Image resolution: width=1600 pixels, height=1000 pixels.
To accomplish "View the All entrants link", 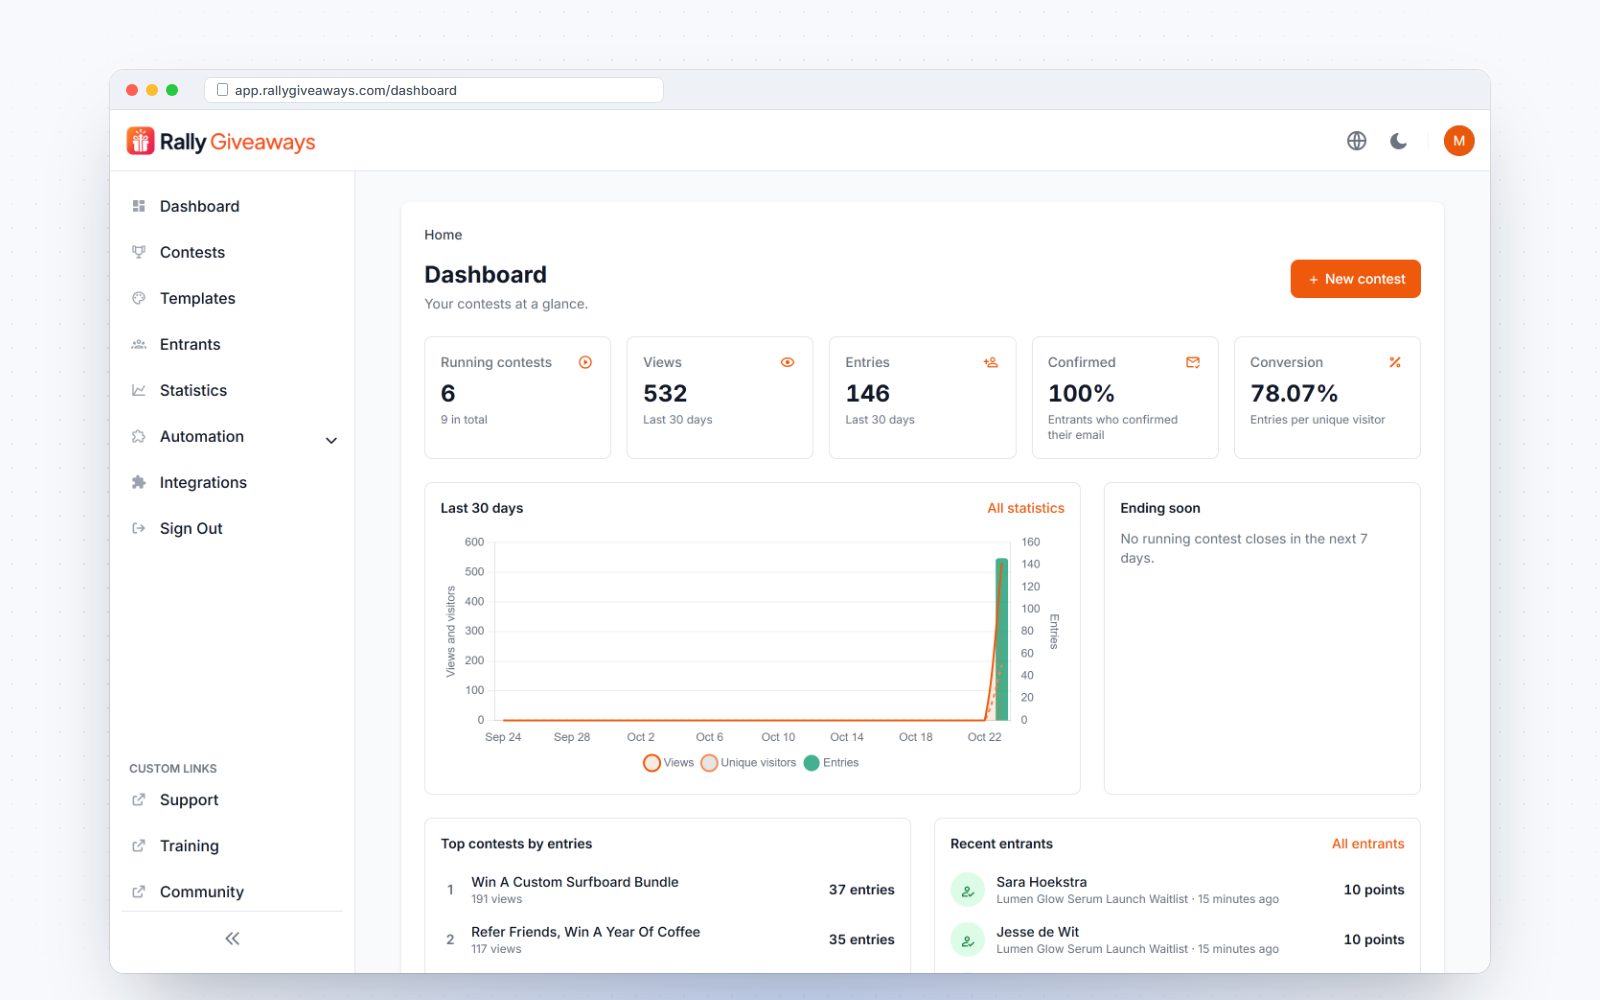I will pyautogui.click(x=1368, y=844).
